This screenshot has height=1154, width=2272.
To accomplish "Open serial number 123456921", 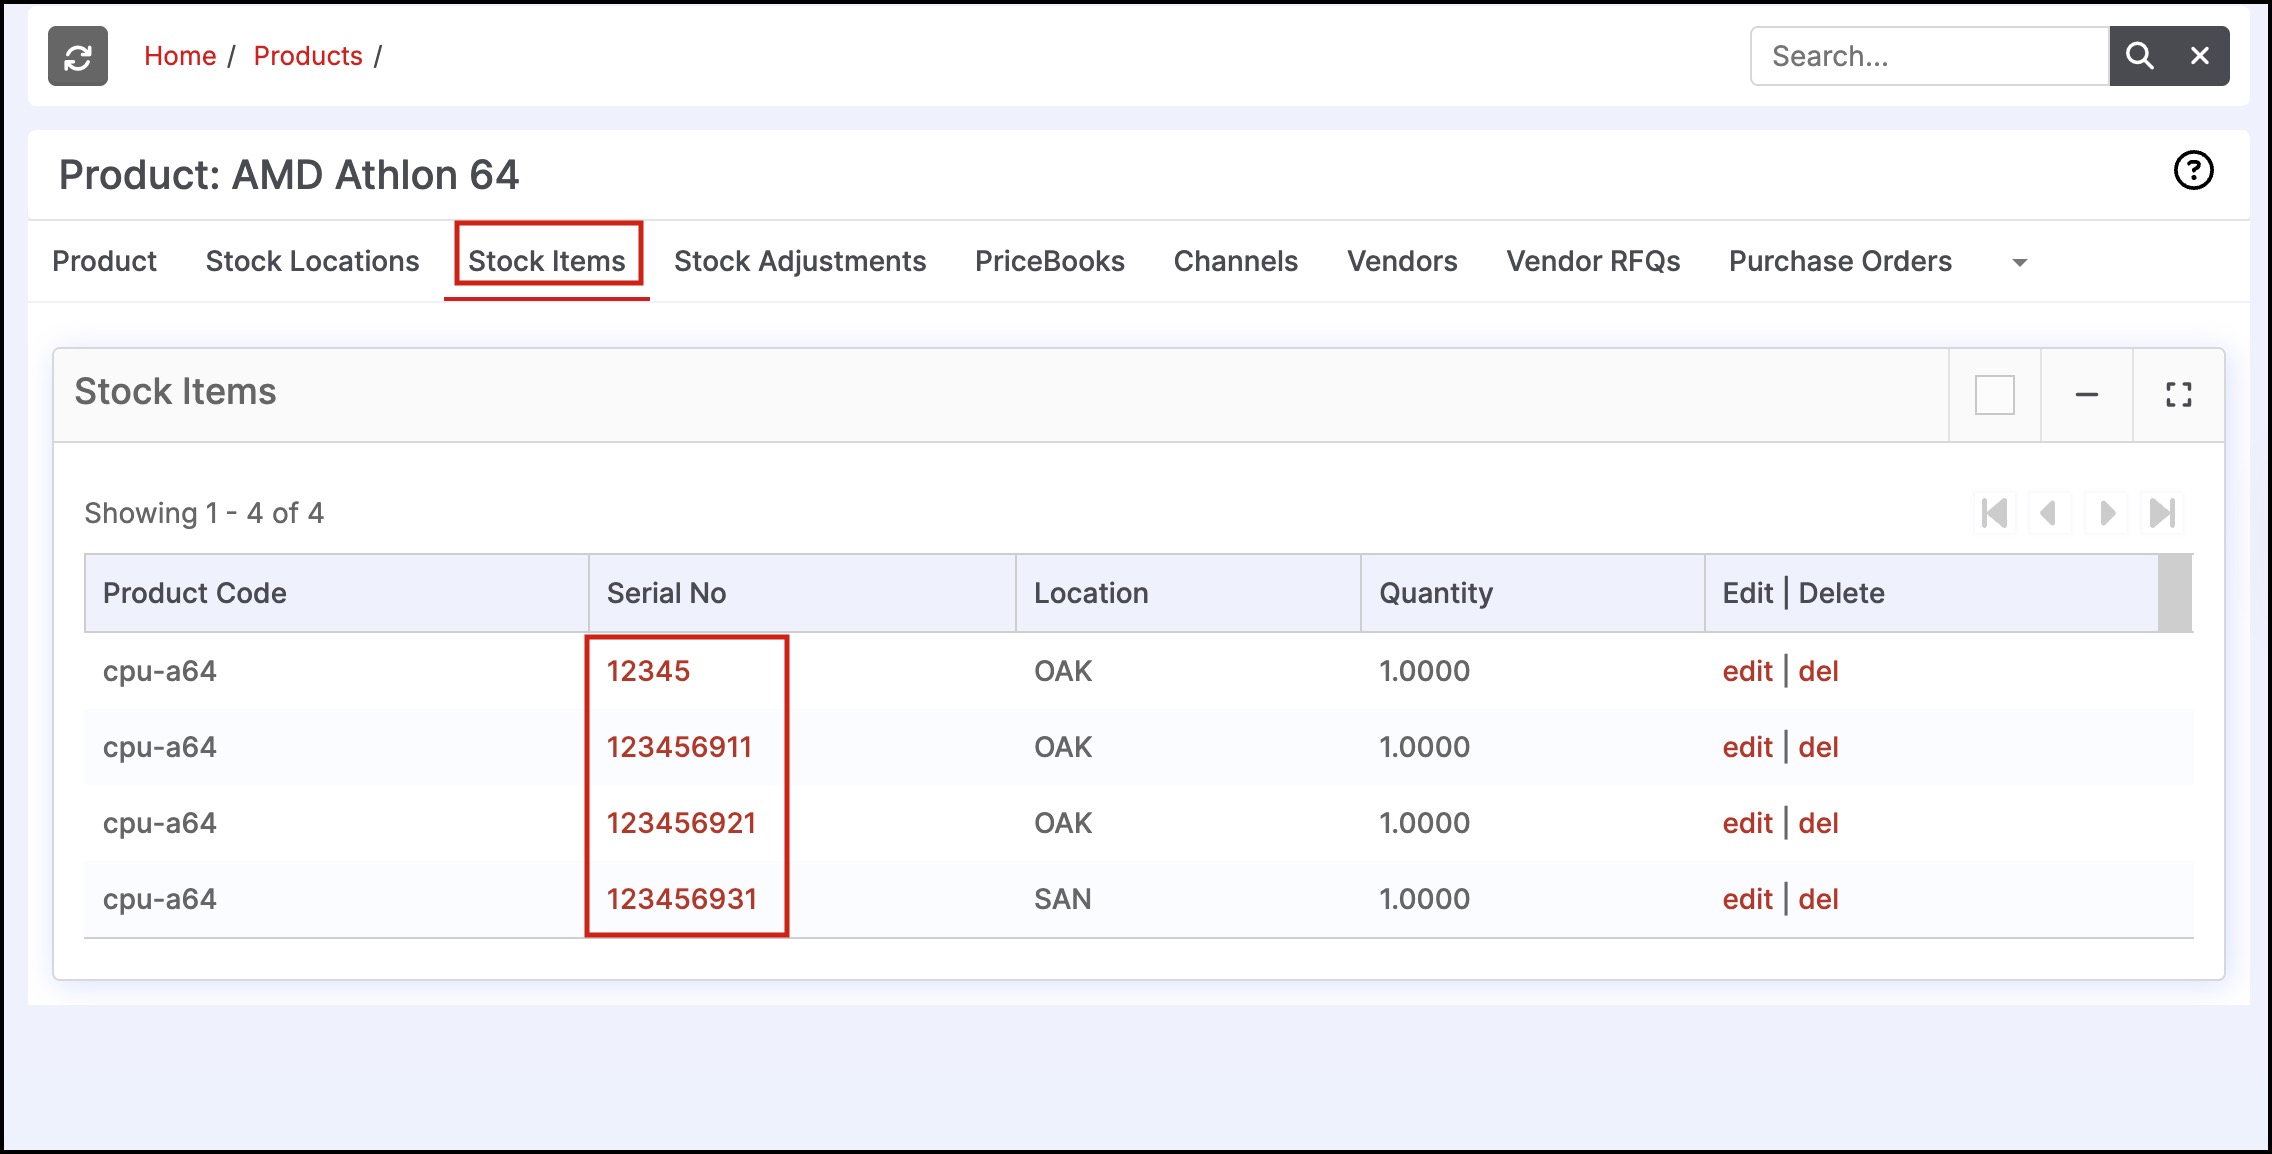I will pyautogui.click(x=681, y=823).
